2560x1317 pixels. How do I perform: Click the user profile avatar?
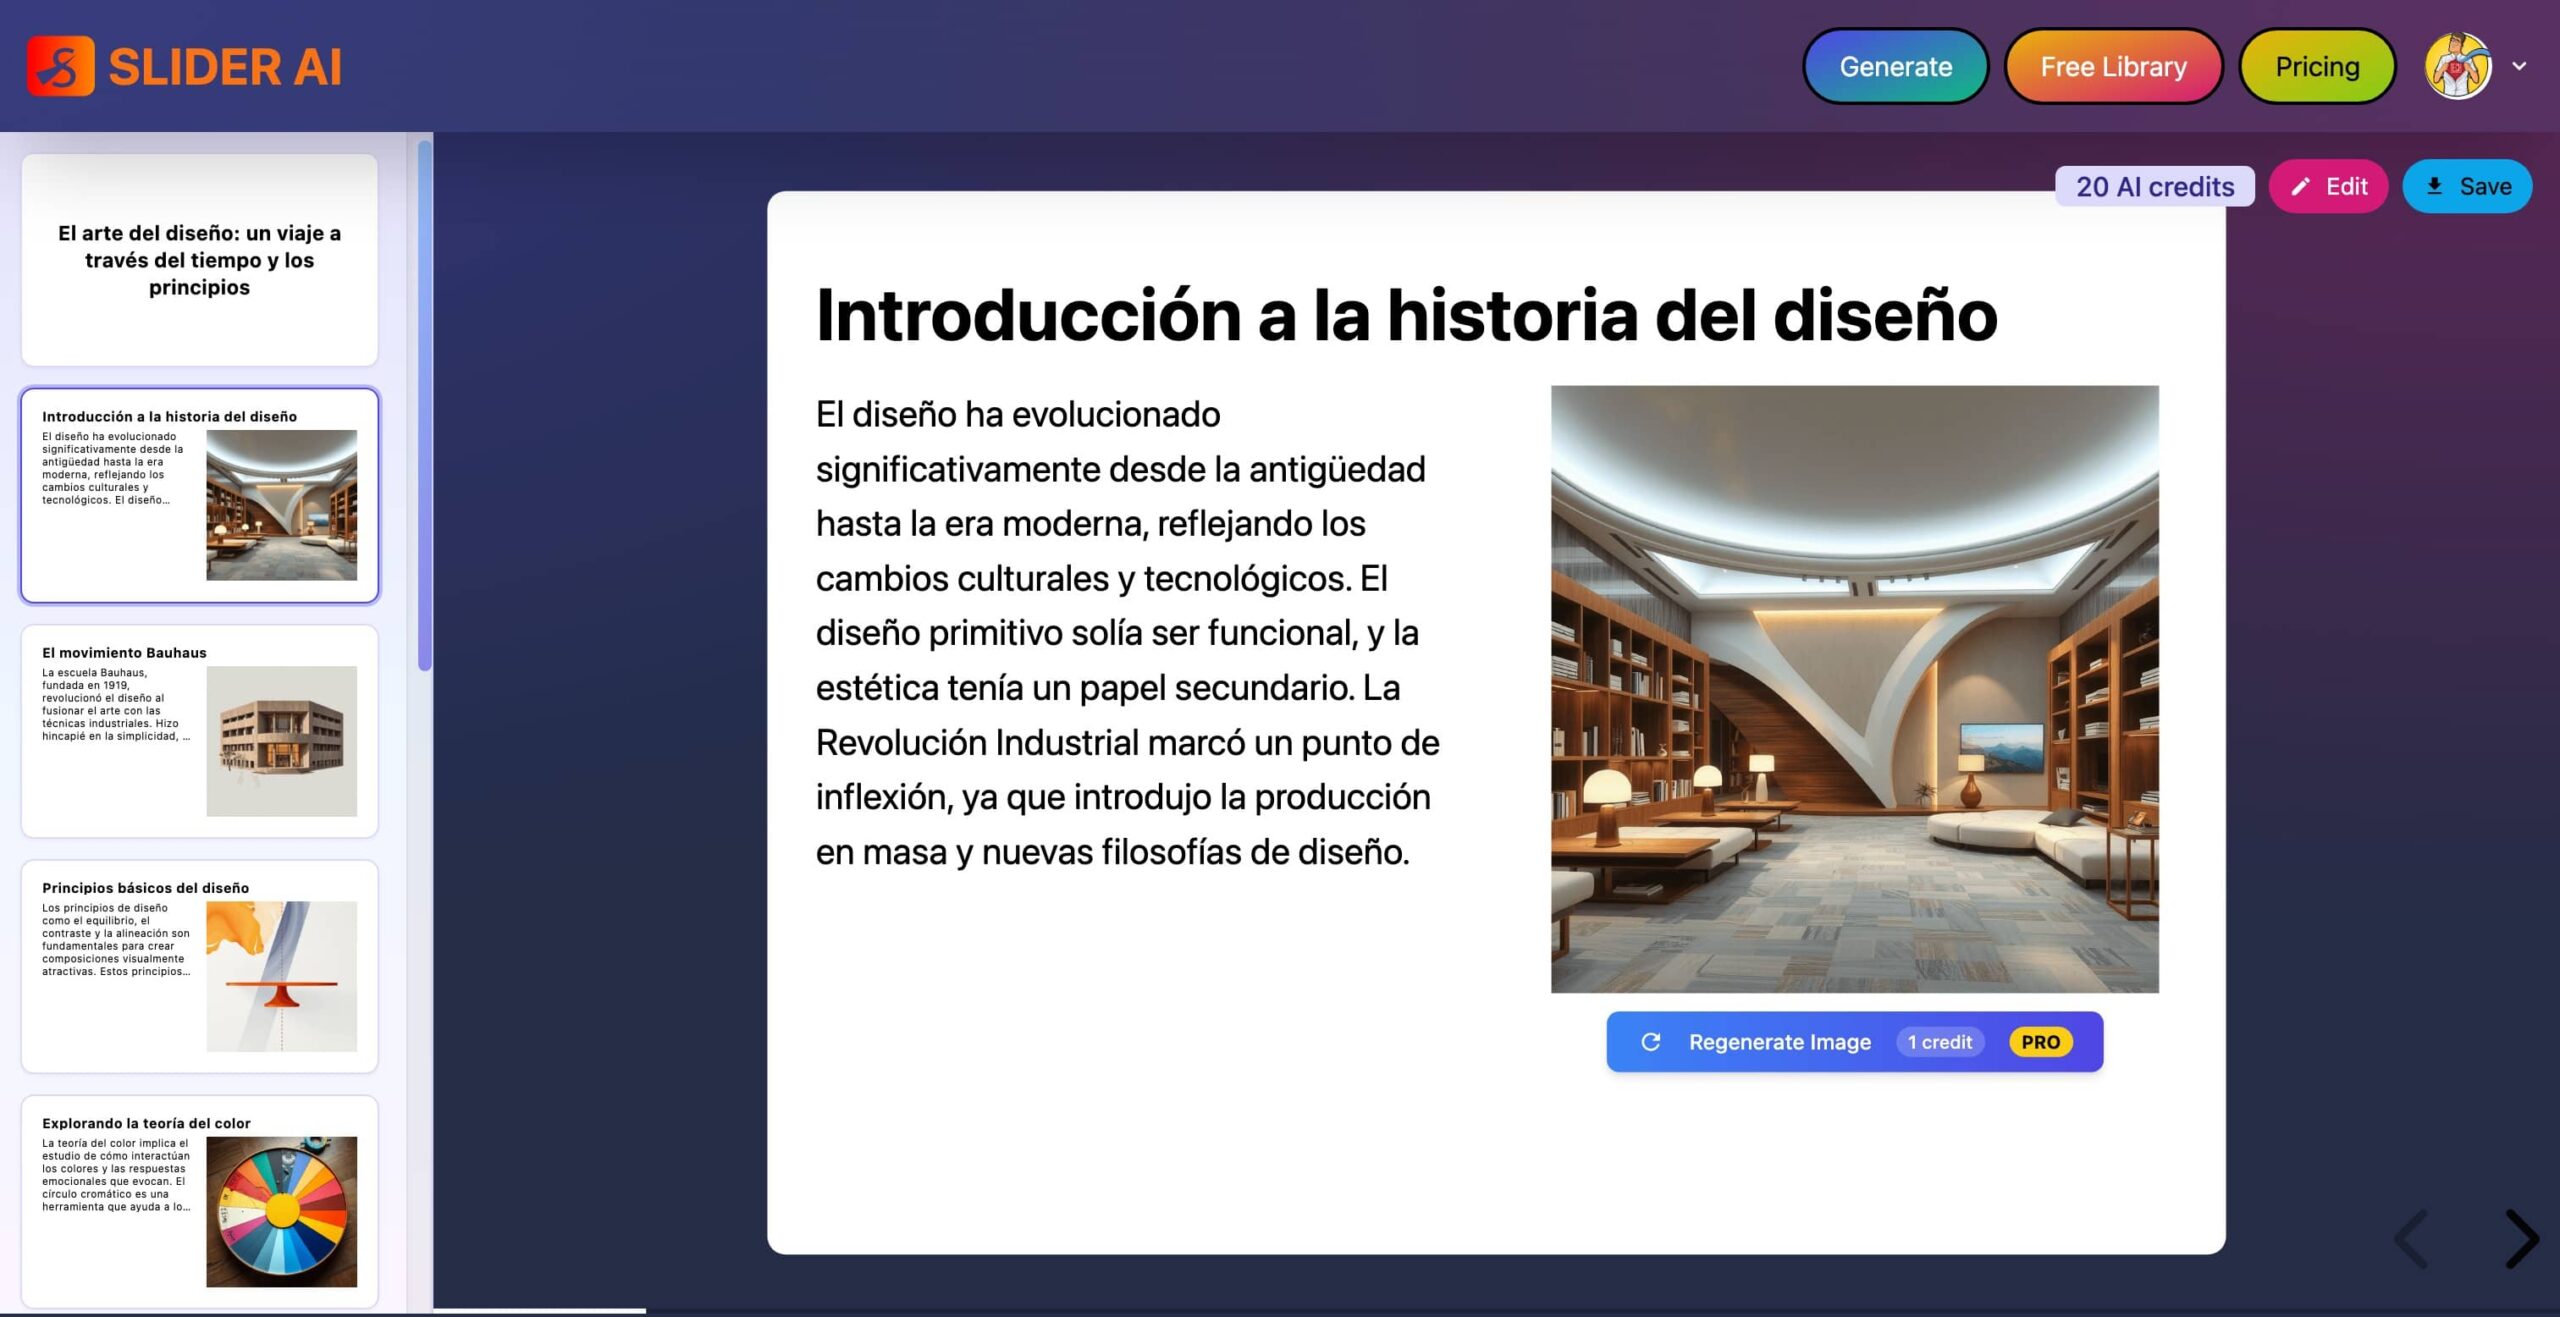pos(2457,67)
